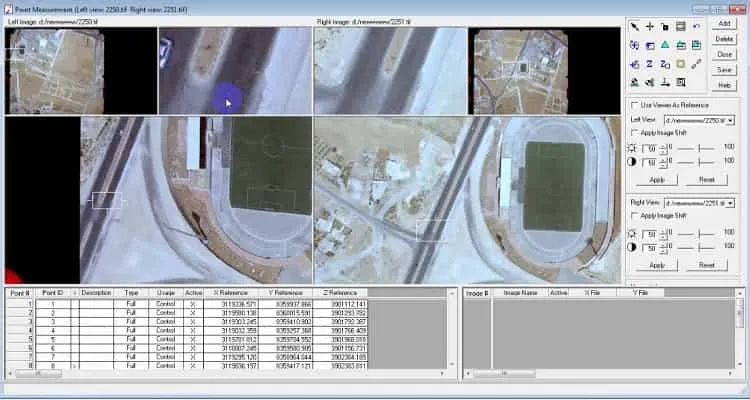Select the arrow pointer select tool
Screen dimensions: 750x400
634,27
